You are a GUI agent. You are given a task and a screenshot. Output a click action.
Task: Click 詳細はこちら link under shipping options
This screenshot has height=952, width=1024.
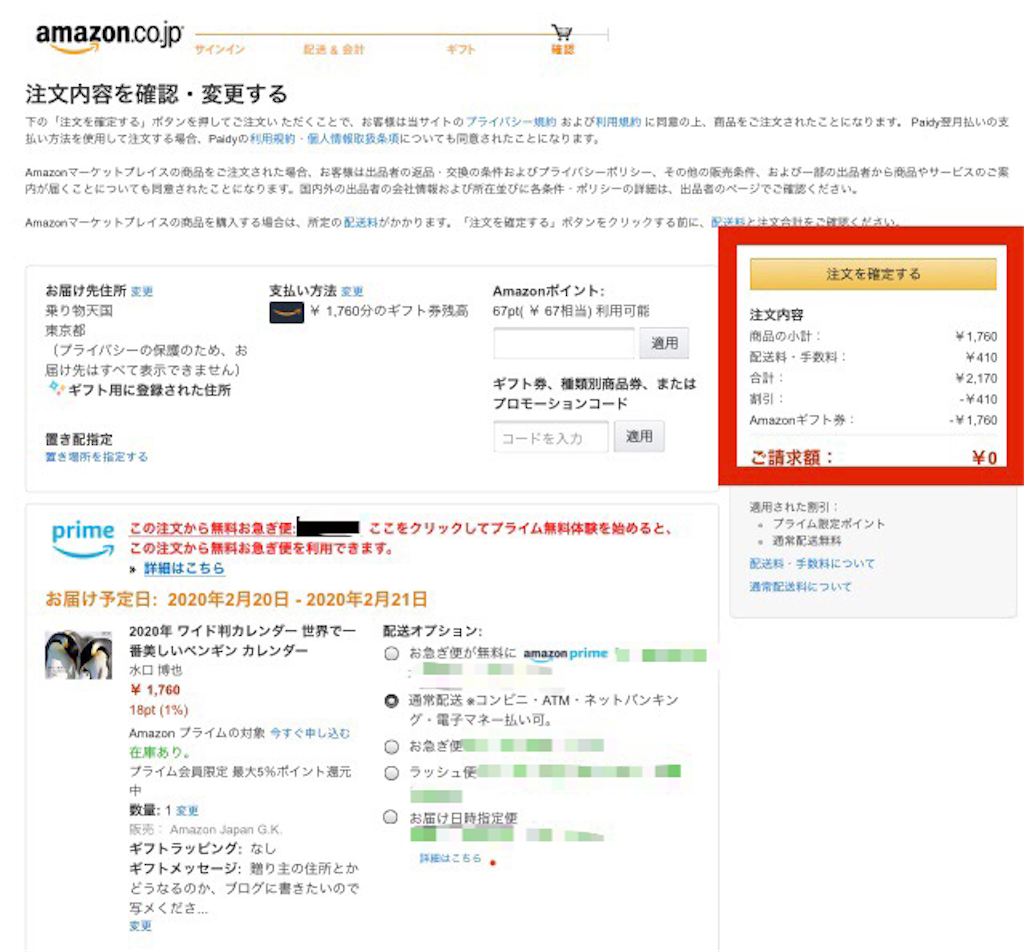click(450, 858)
